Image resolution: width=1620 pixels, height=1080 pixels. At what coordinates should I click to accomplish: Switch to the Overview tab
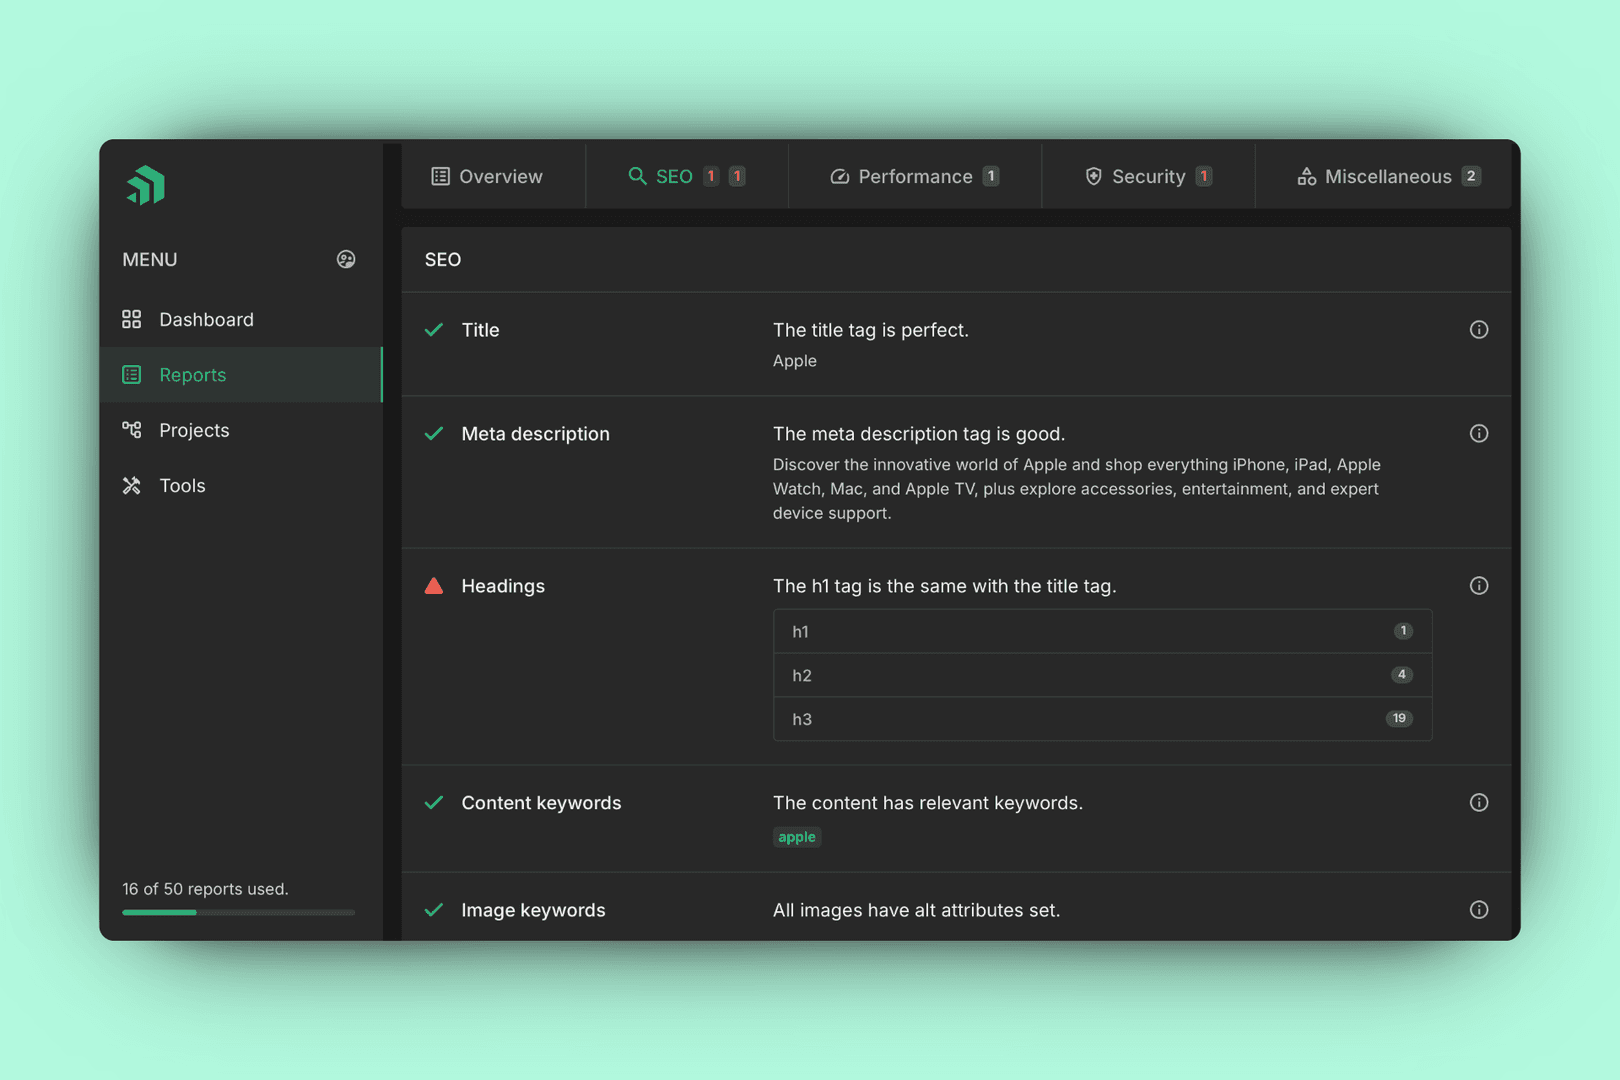488,177
